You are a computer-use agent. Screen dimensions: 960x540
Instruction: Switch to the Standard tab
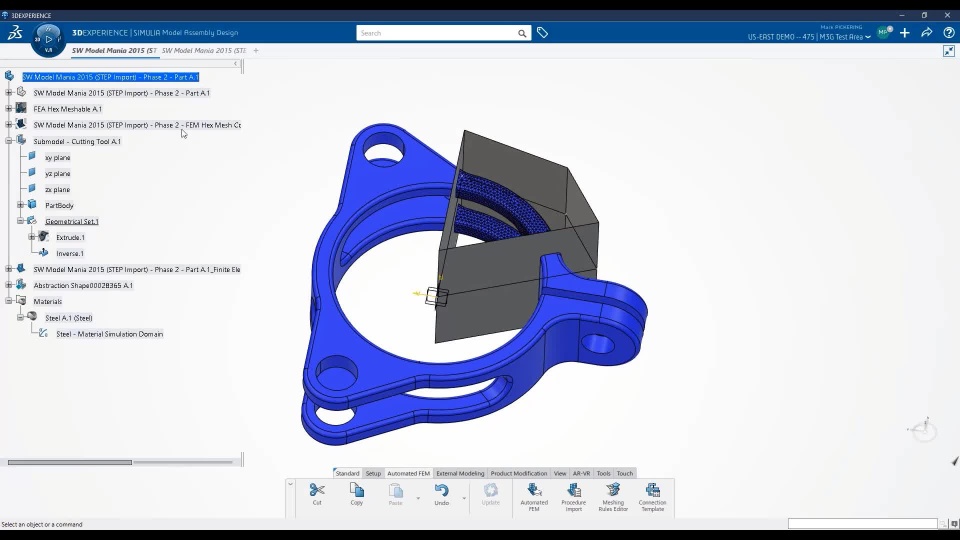pos(347,473)
